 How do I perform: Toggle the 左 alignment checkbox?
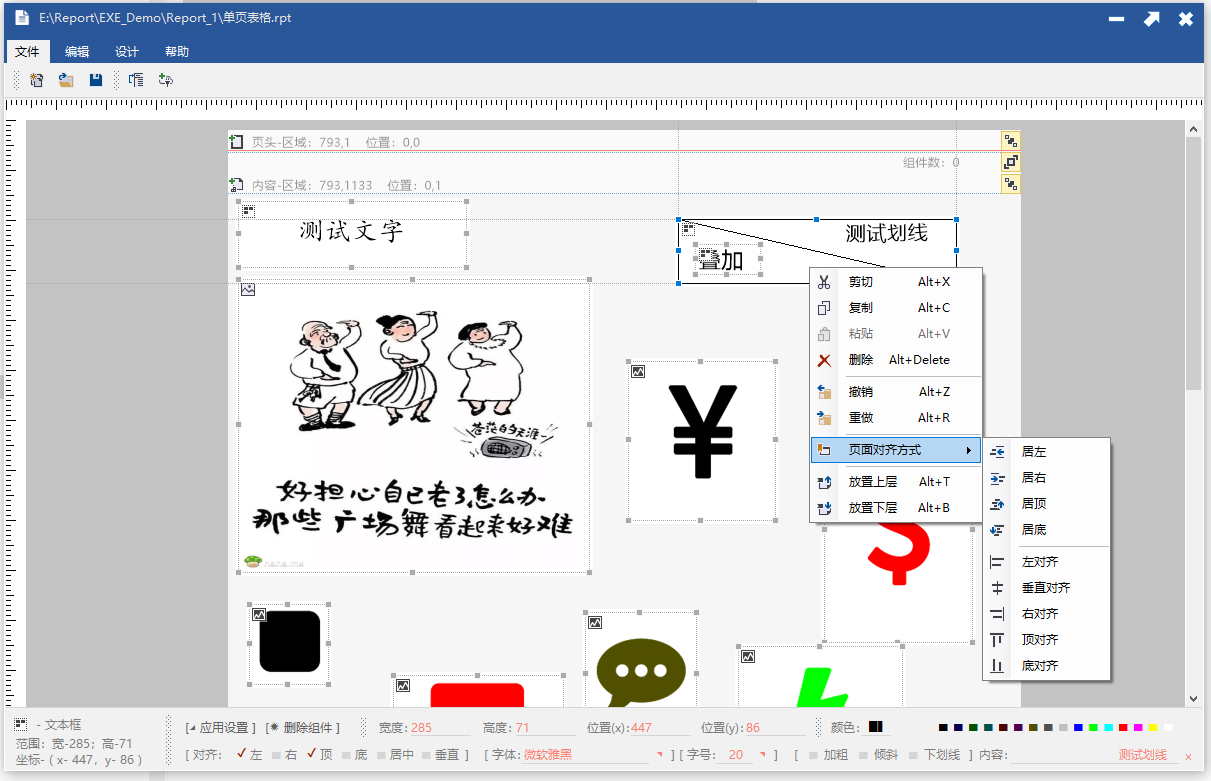(x=242, y=754)
